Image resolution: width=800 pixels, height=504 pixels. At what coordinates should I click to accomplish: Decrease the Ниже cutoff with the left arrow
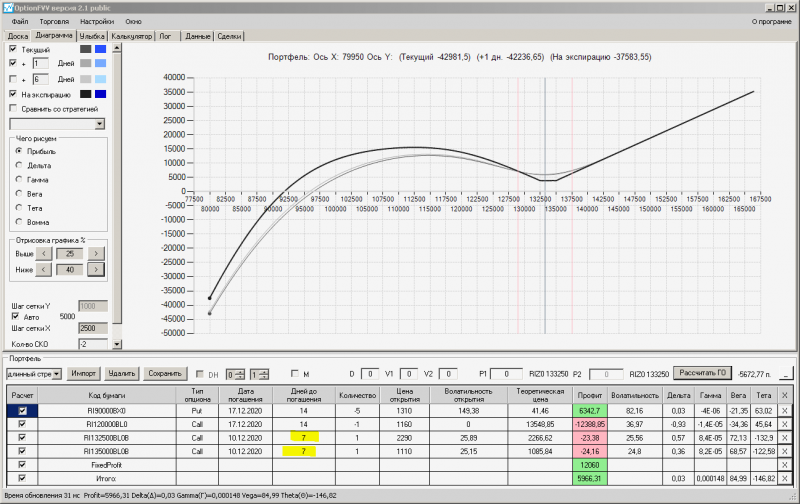(x=44, y=269)
